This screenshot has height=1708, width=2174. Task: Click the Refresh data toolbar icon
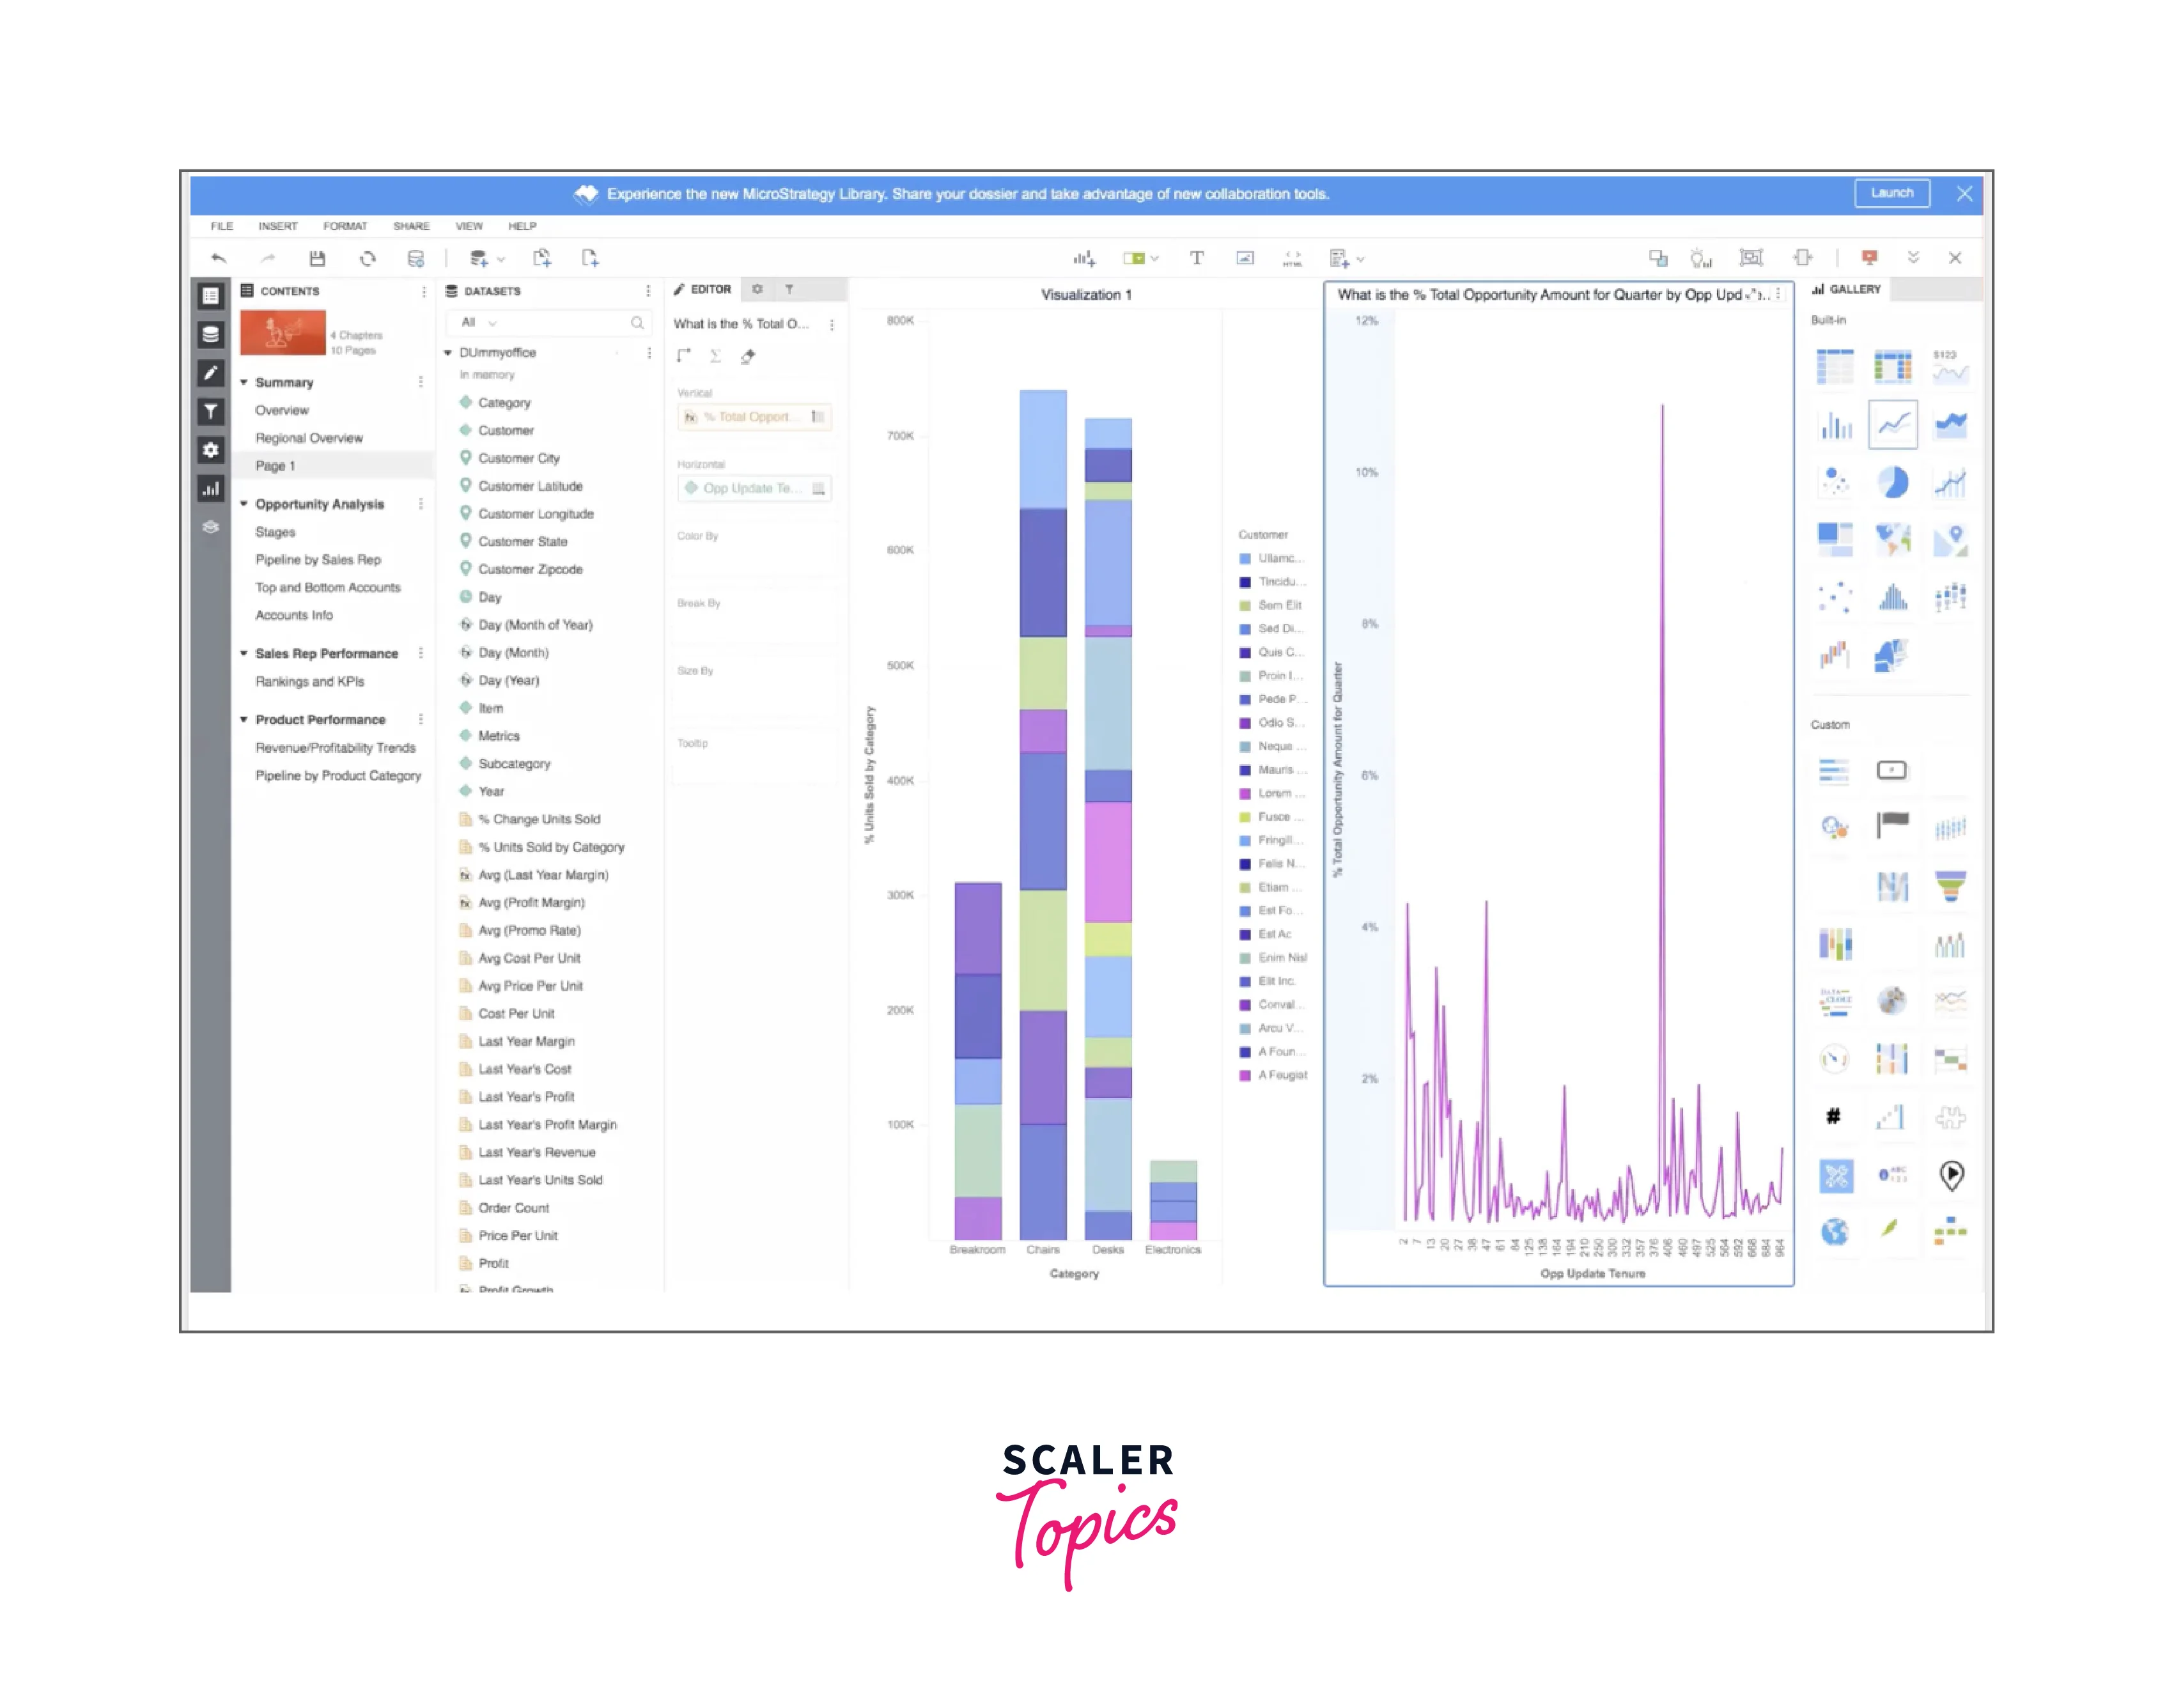pos(367,259)
